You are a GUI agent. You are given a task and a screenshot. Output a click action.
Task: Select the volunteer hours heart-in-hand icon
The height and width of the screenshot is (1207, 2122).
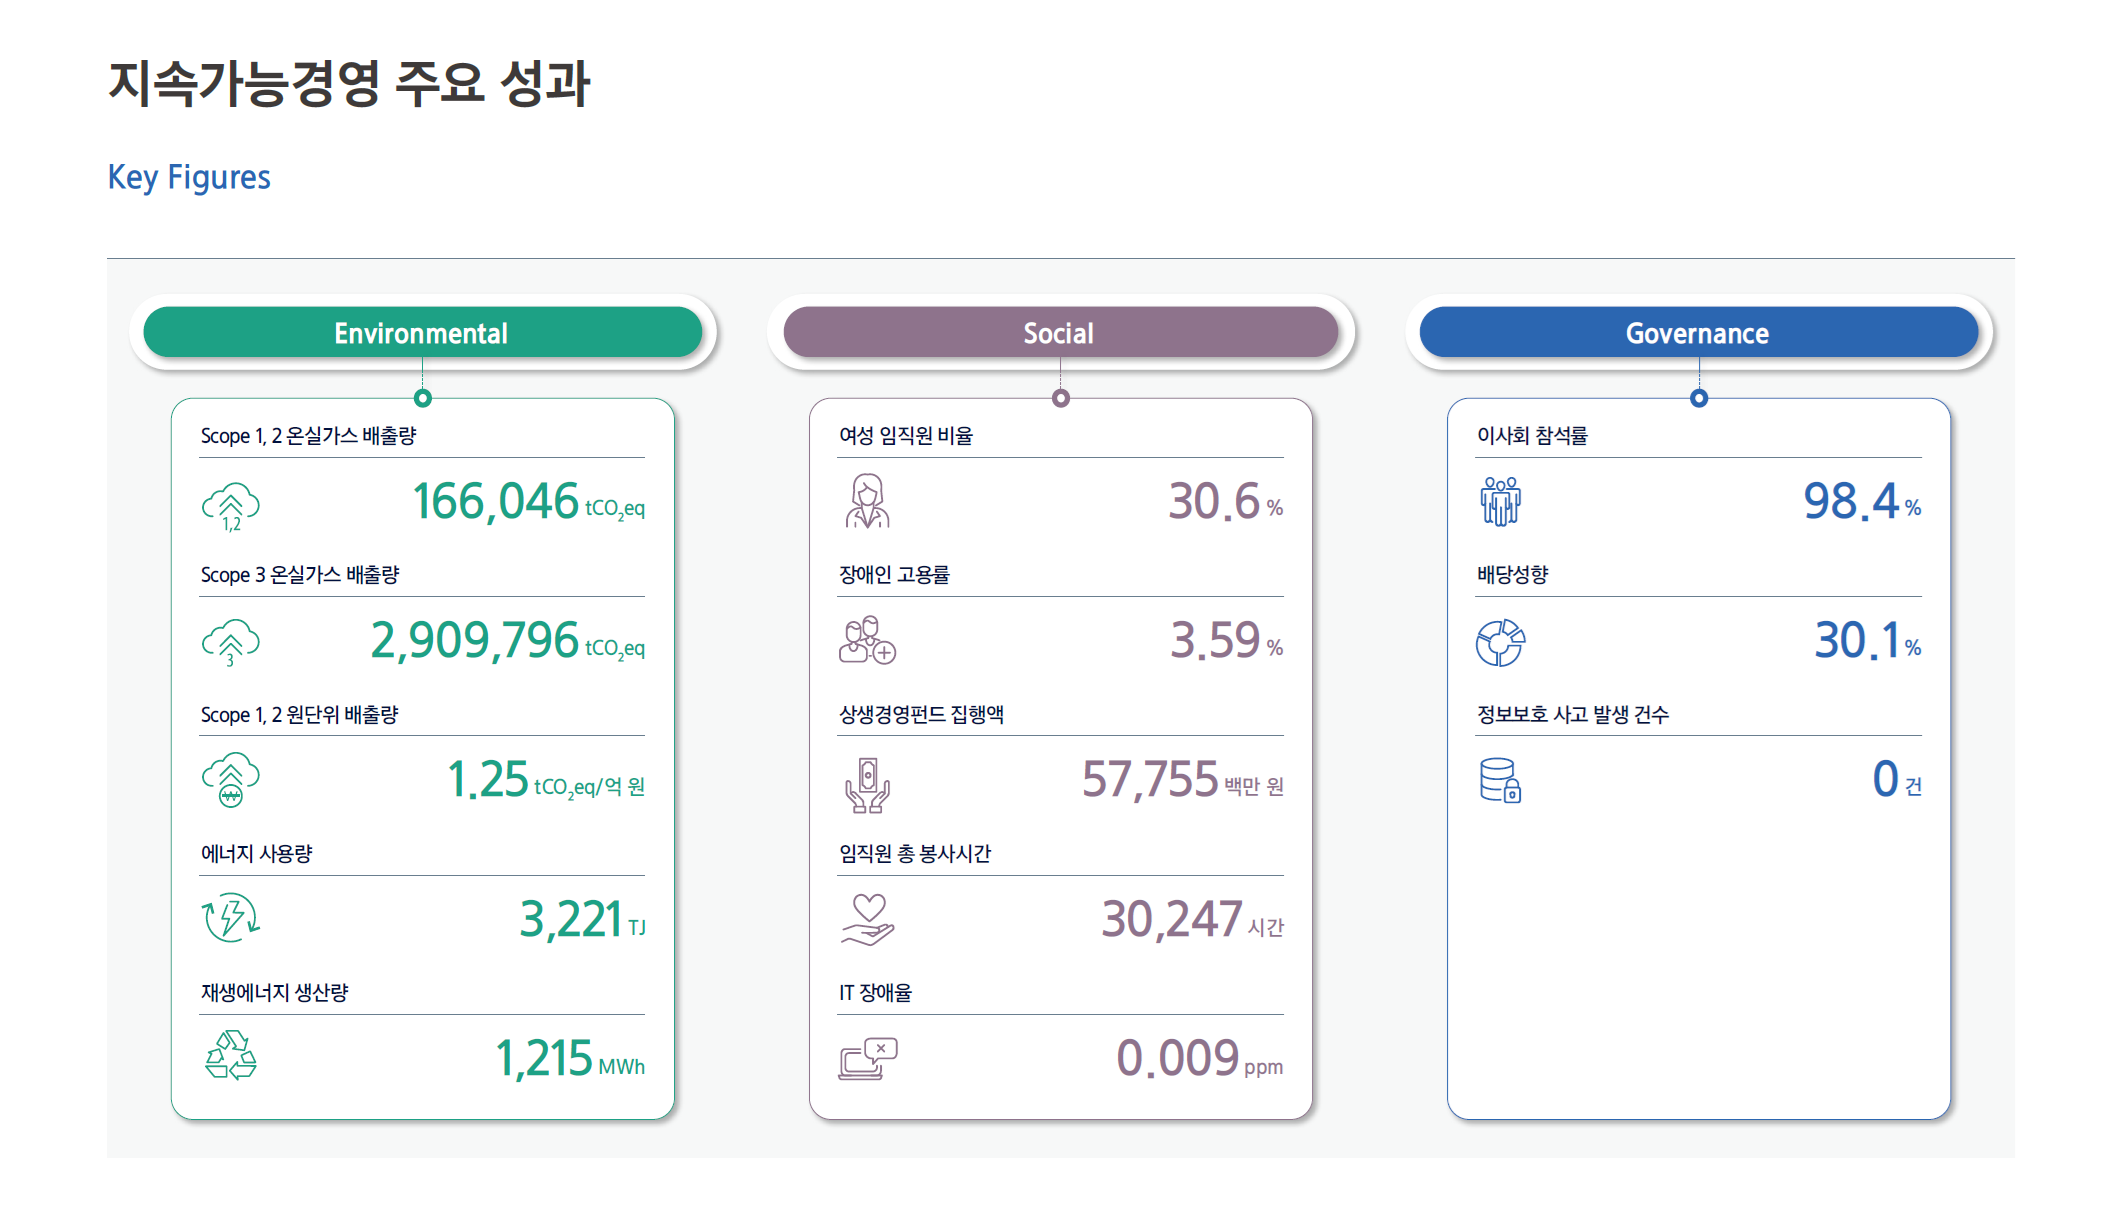click(x=867, y=919)
